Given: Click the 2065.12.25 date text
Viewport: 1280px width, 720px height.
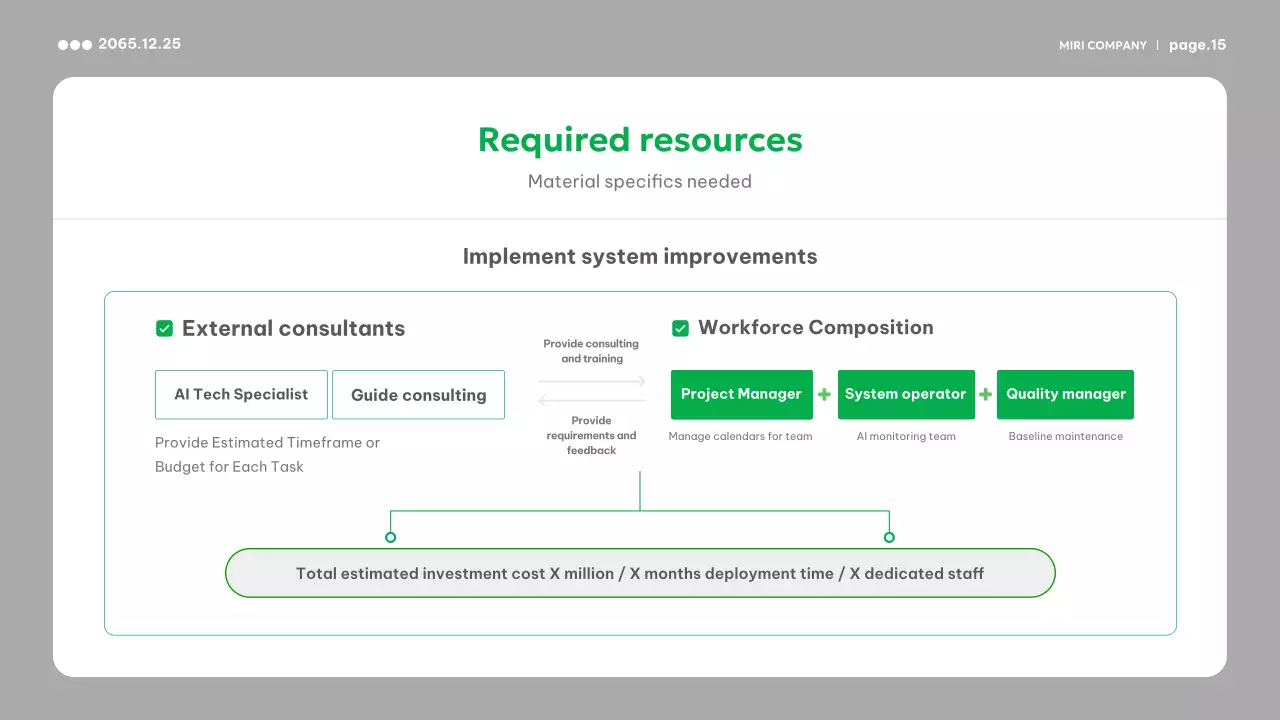Looking at the screenshot, I should pyautogui.click(x=139, y=44).
